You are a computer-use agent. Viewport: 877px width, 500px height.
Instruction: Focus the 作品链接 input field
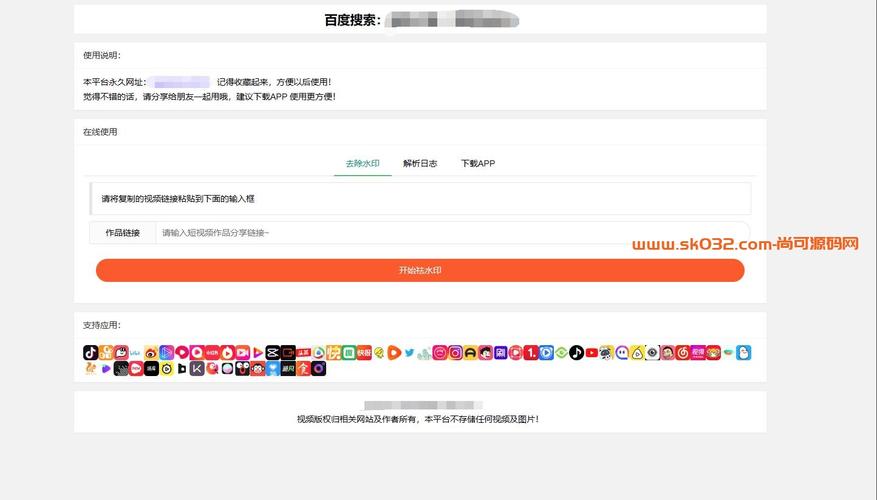[452, 233]
